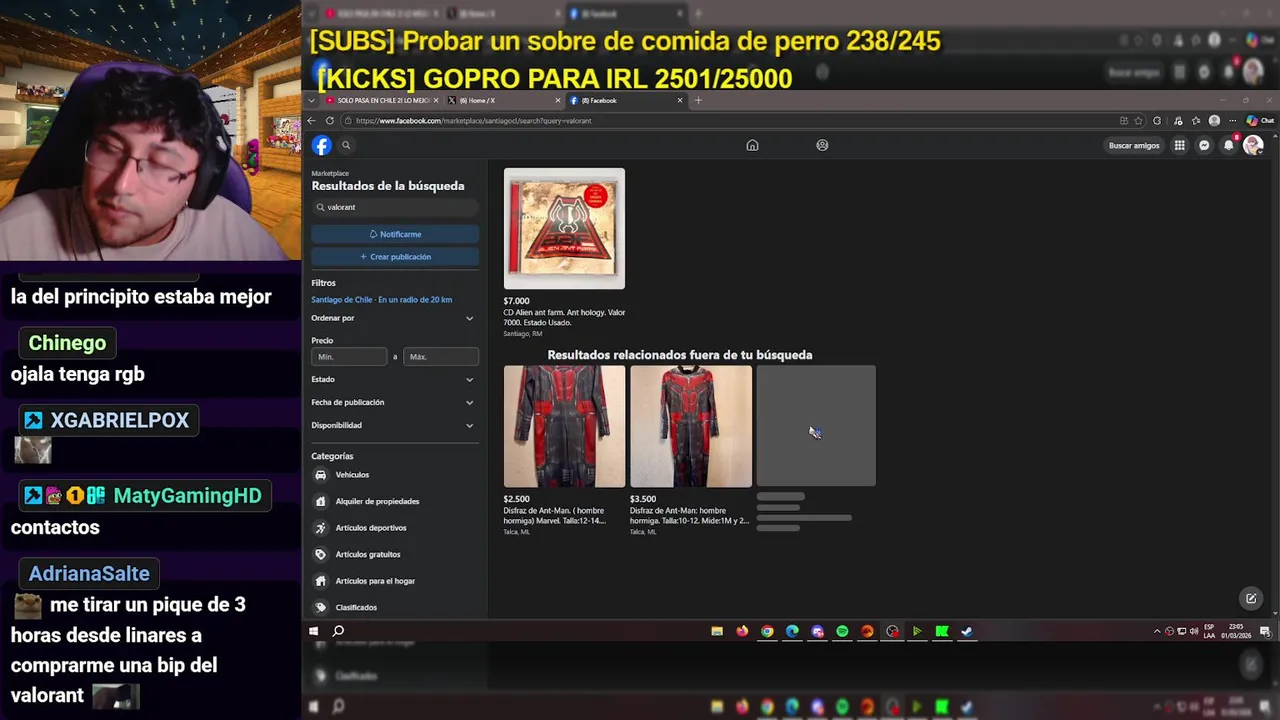Open Windows notification center
1280x720 pixels.
point(1265,631)
